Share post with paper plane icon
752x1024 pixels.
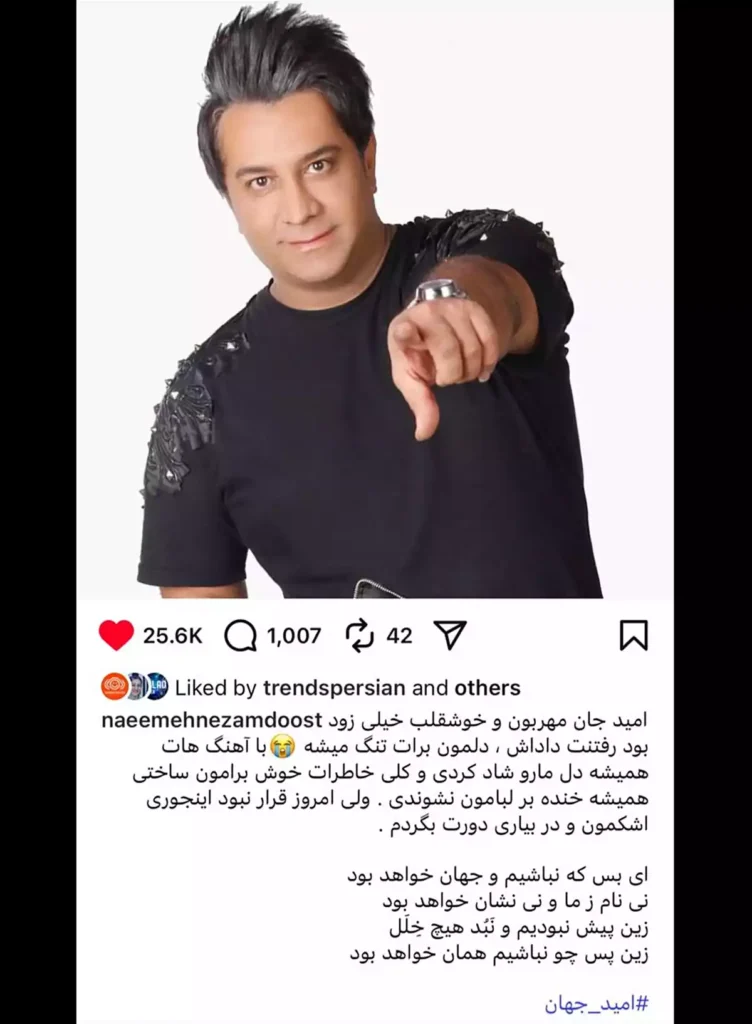pyautogui.click(x=450, y=635)
